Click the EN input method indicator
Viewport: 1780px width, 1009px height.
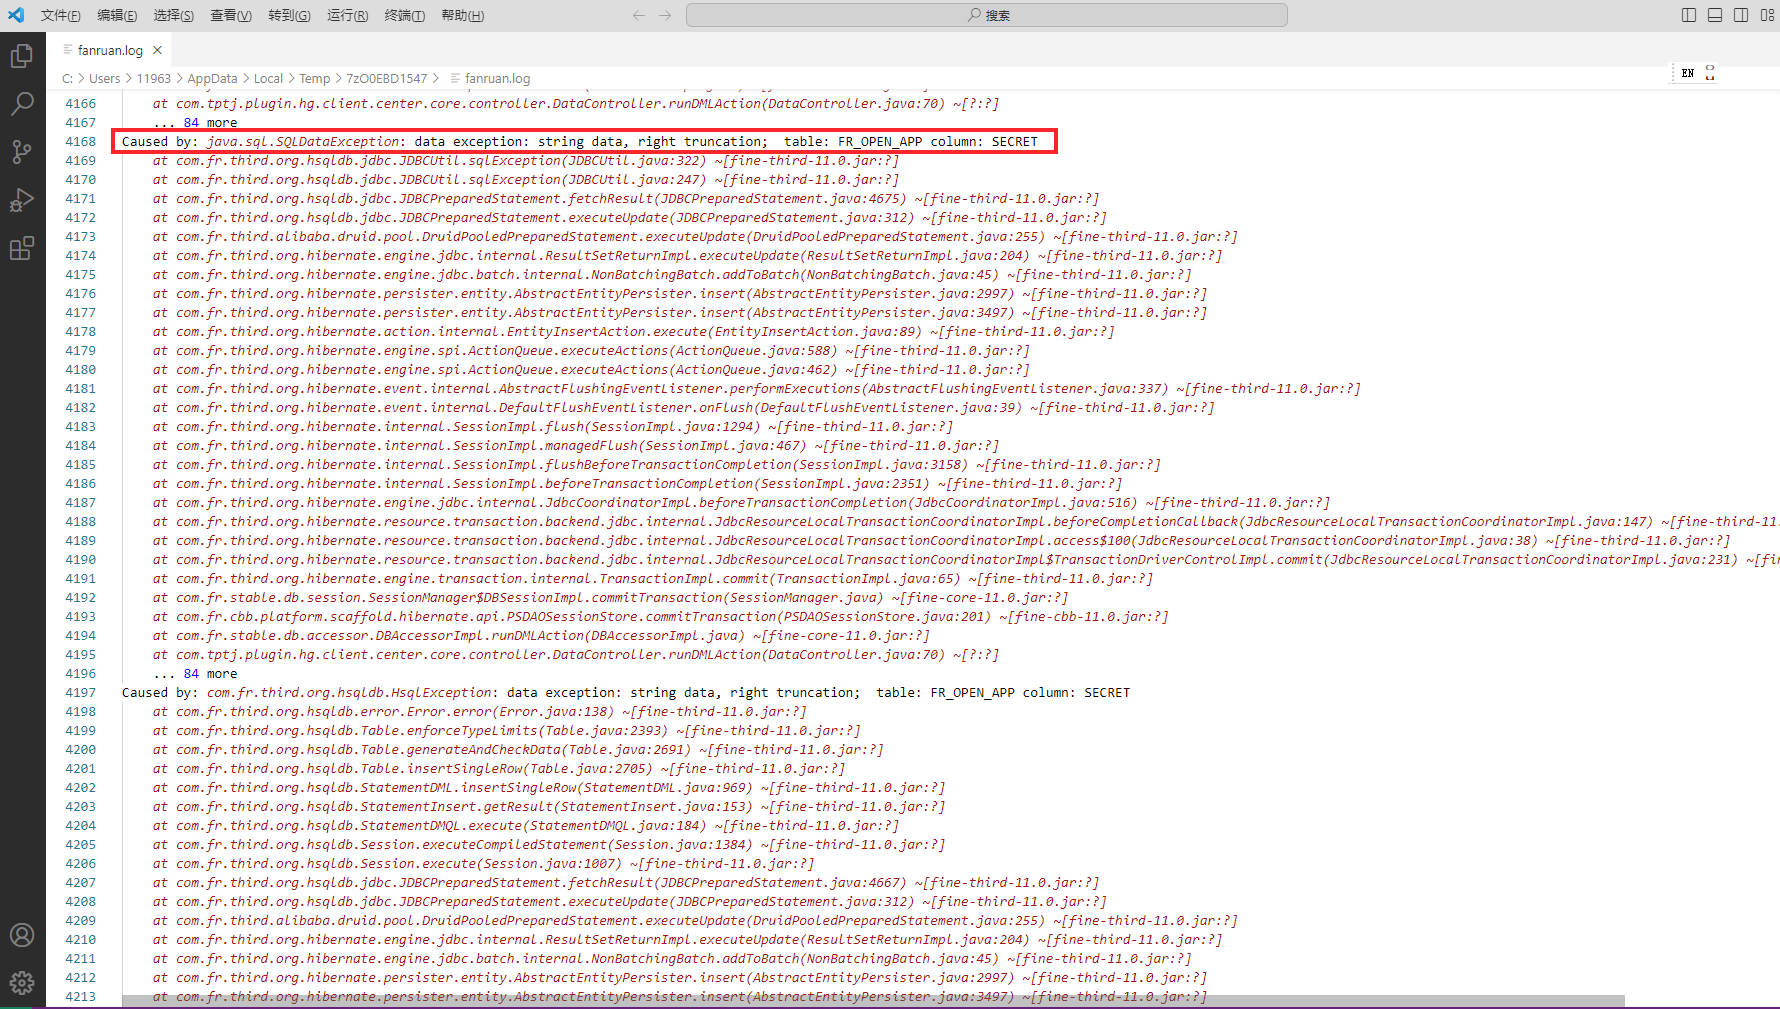tap(1688, 73)
